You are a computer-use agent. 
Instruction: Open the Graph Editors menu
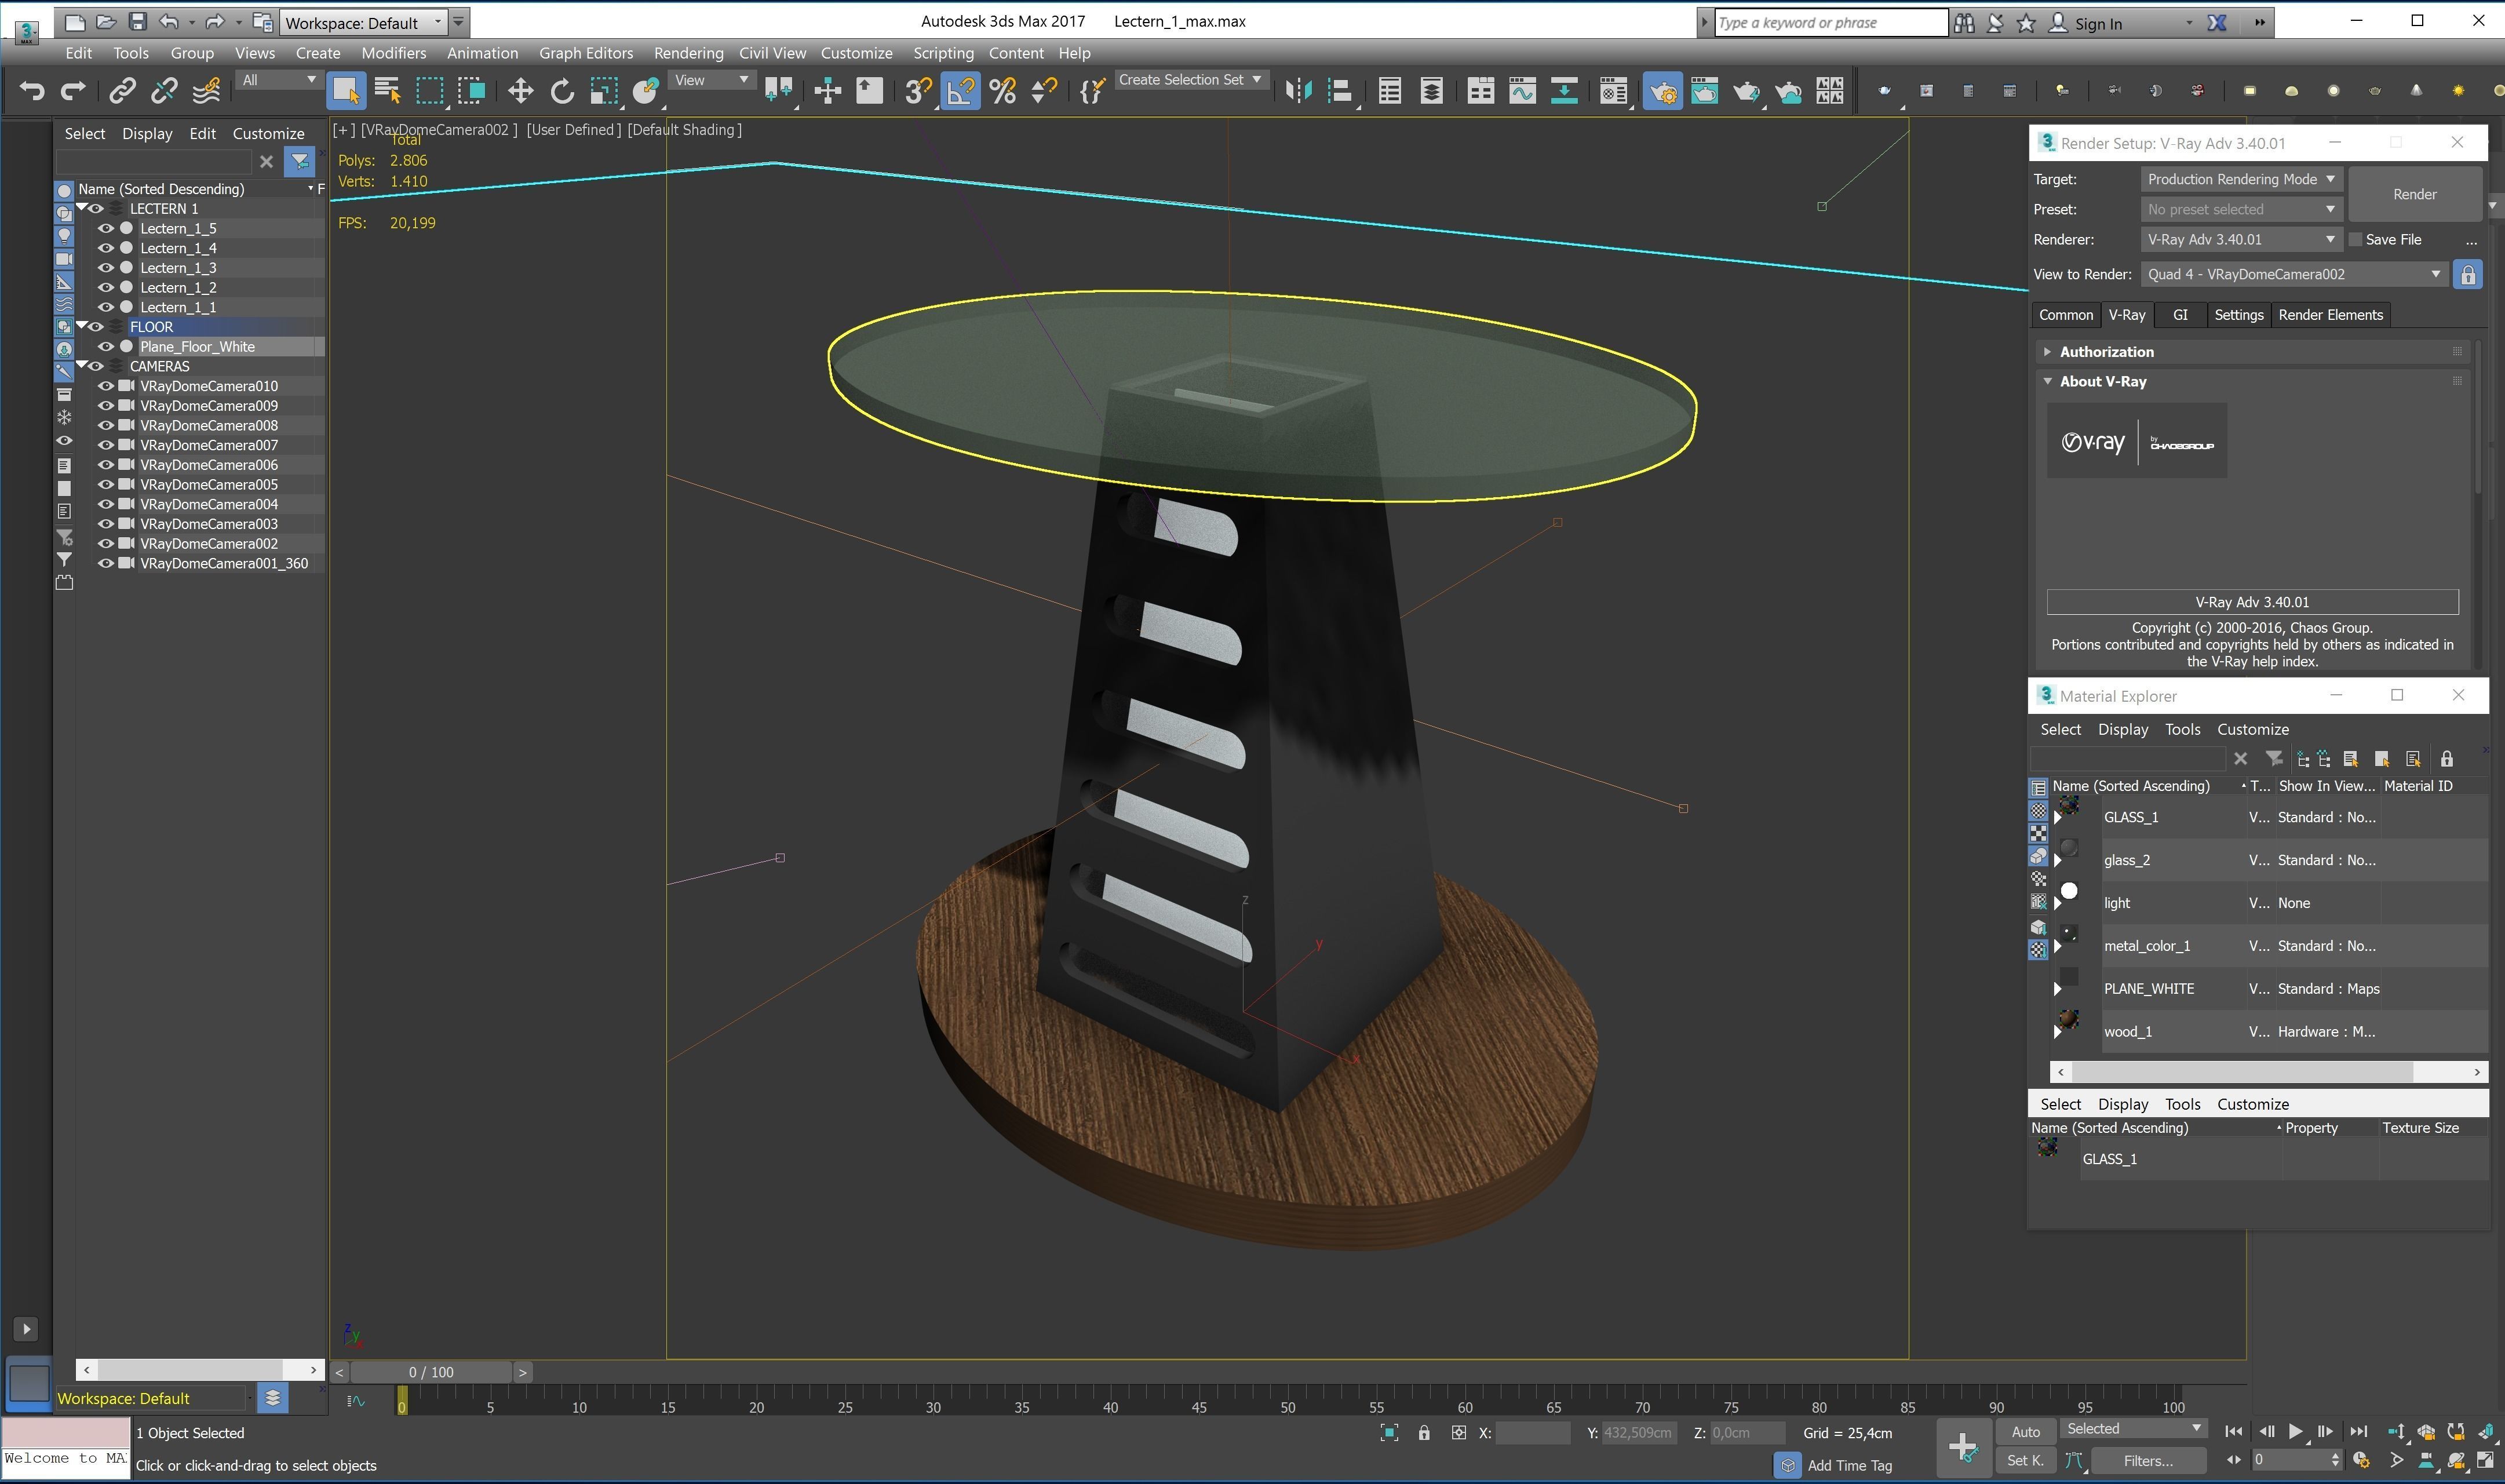pyautogui.click(x=586, y=53)
